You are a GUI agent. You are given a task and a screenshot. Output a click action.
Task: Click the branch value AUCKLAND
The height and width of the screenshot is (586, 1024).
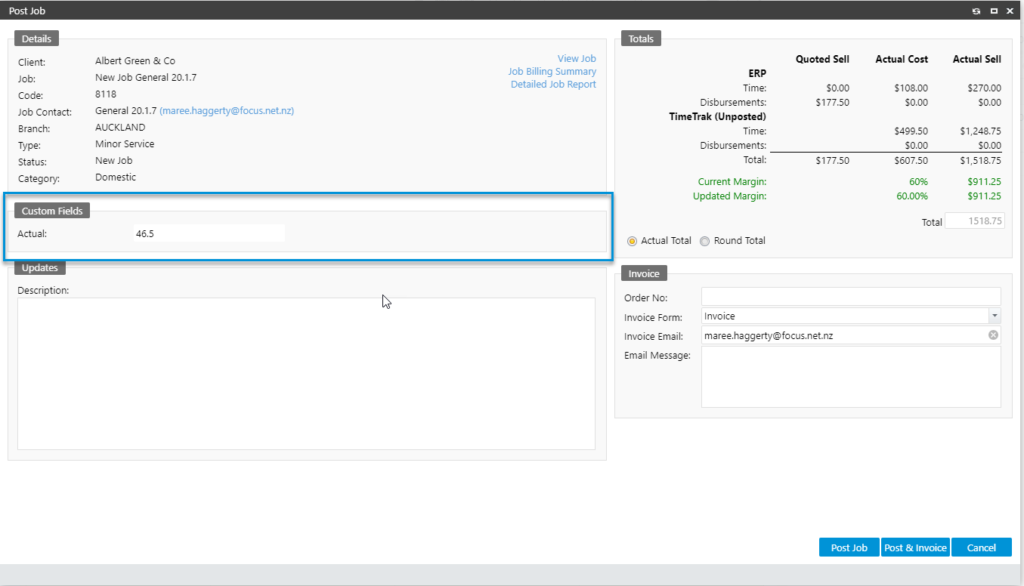click(120, 127)
